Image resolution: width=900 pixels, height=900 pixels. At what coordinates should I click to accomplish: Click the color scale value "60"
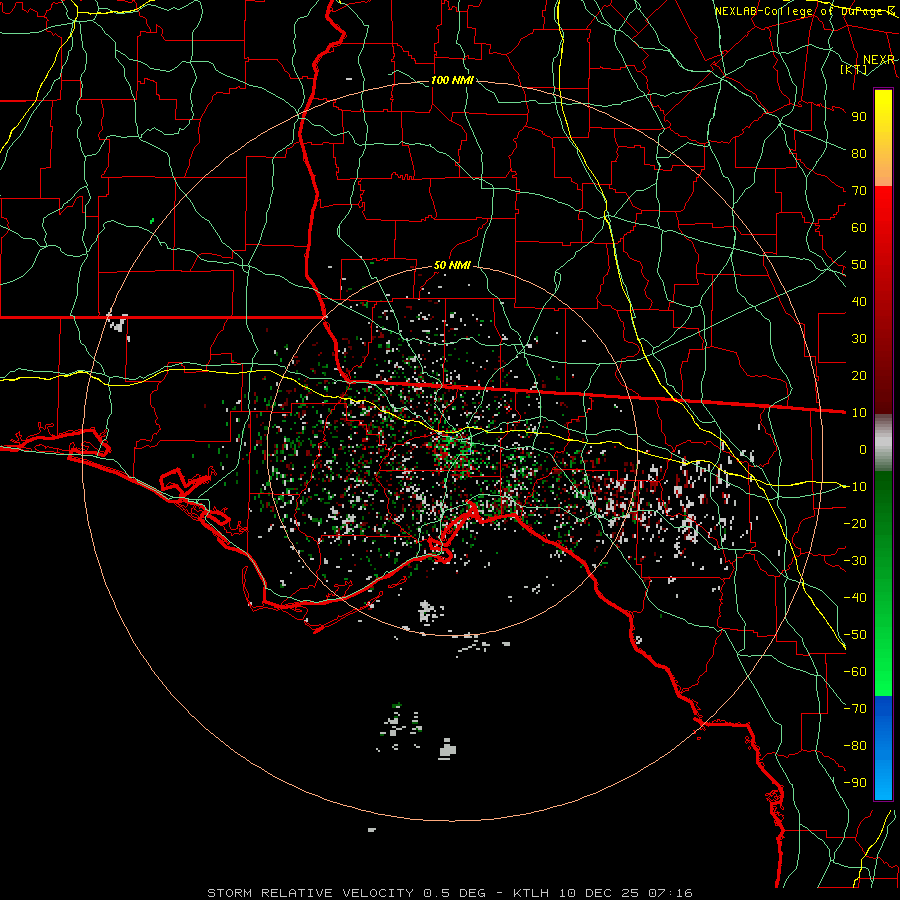(859, 227)
